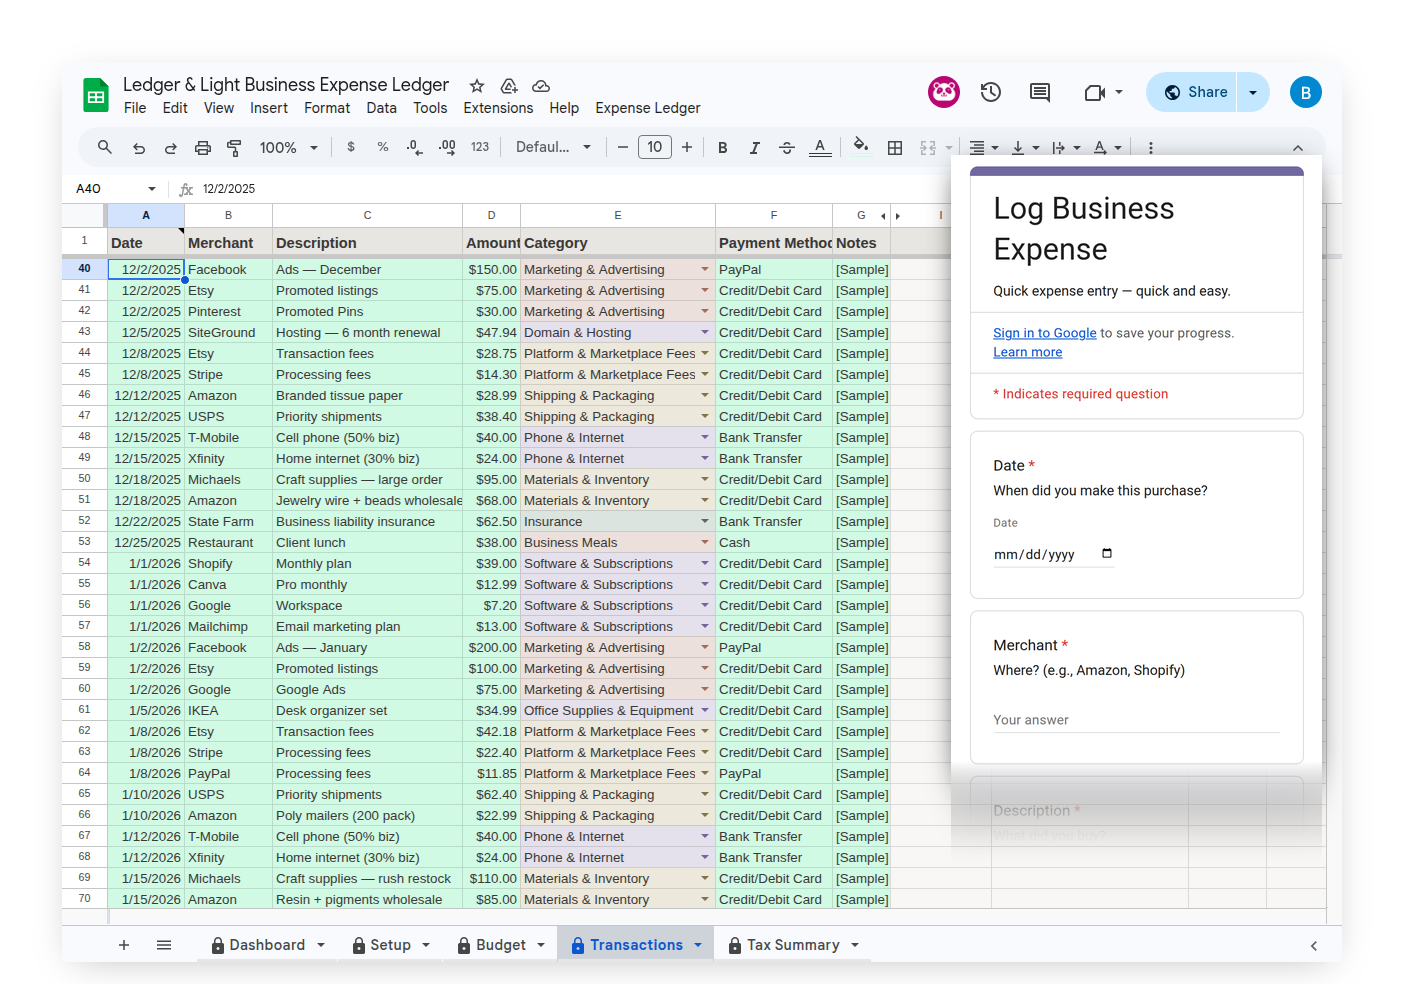Click the Share button
The image size is (1404, 984).
(x=1196, y=92)
